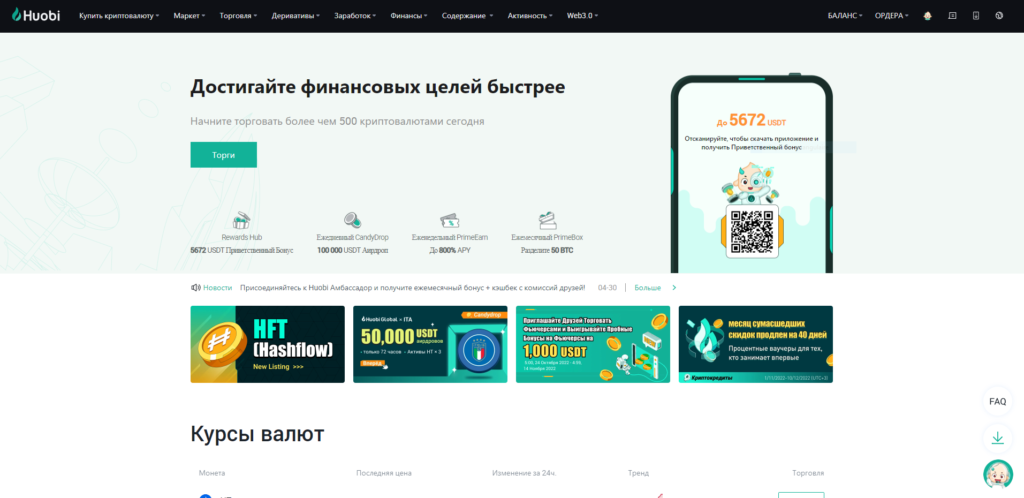Click the PrimeEarn ticket icon
Image resolution: width=1024 pixels, height=498 pixels.
(450, 219)
